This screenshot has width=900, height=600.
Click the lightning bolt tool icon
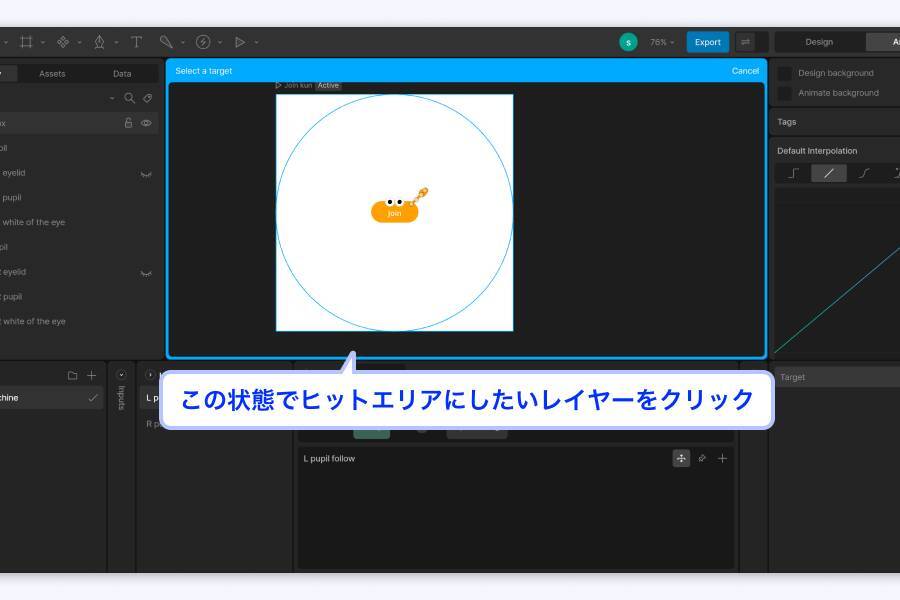[204, 42]
